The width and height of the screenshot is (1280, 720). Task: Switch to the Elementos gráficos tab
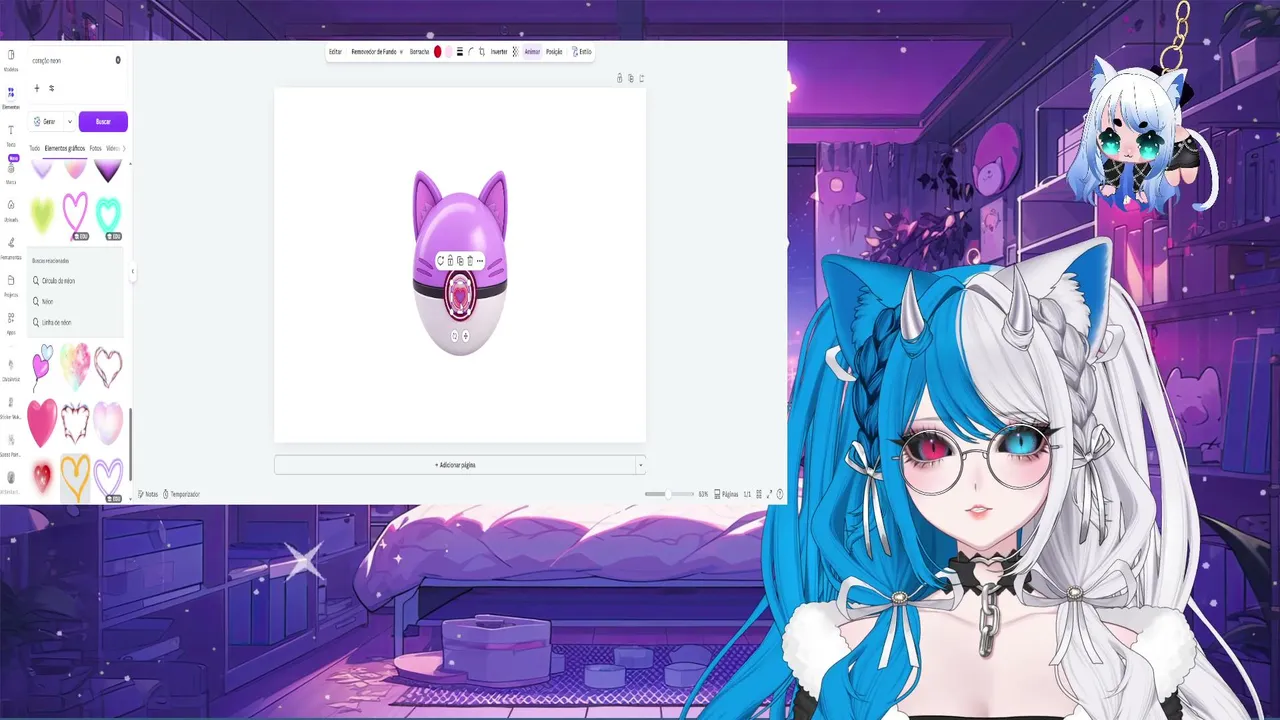click(x=65, y=148)
